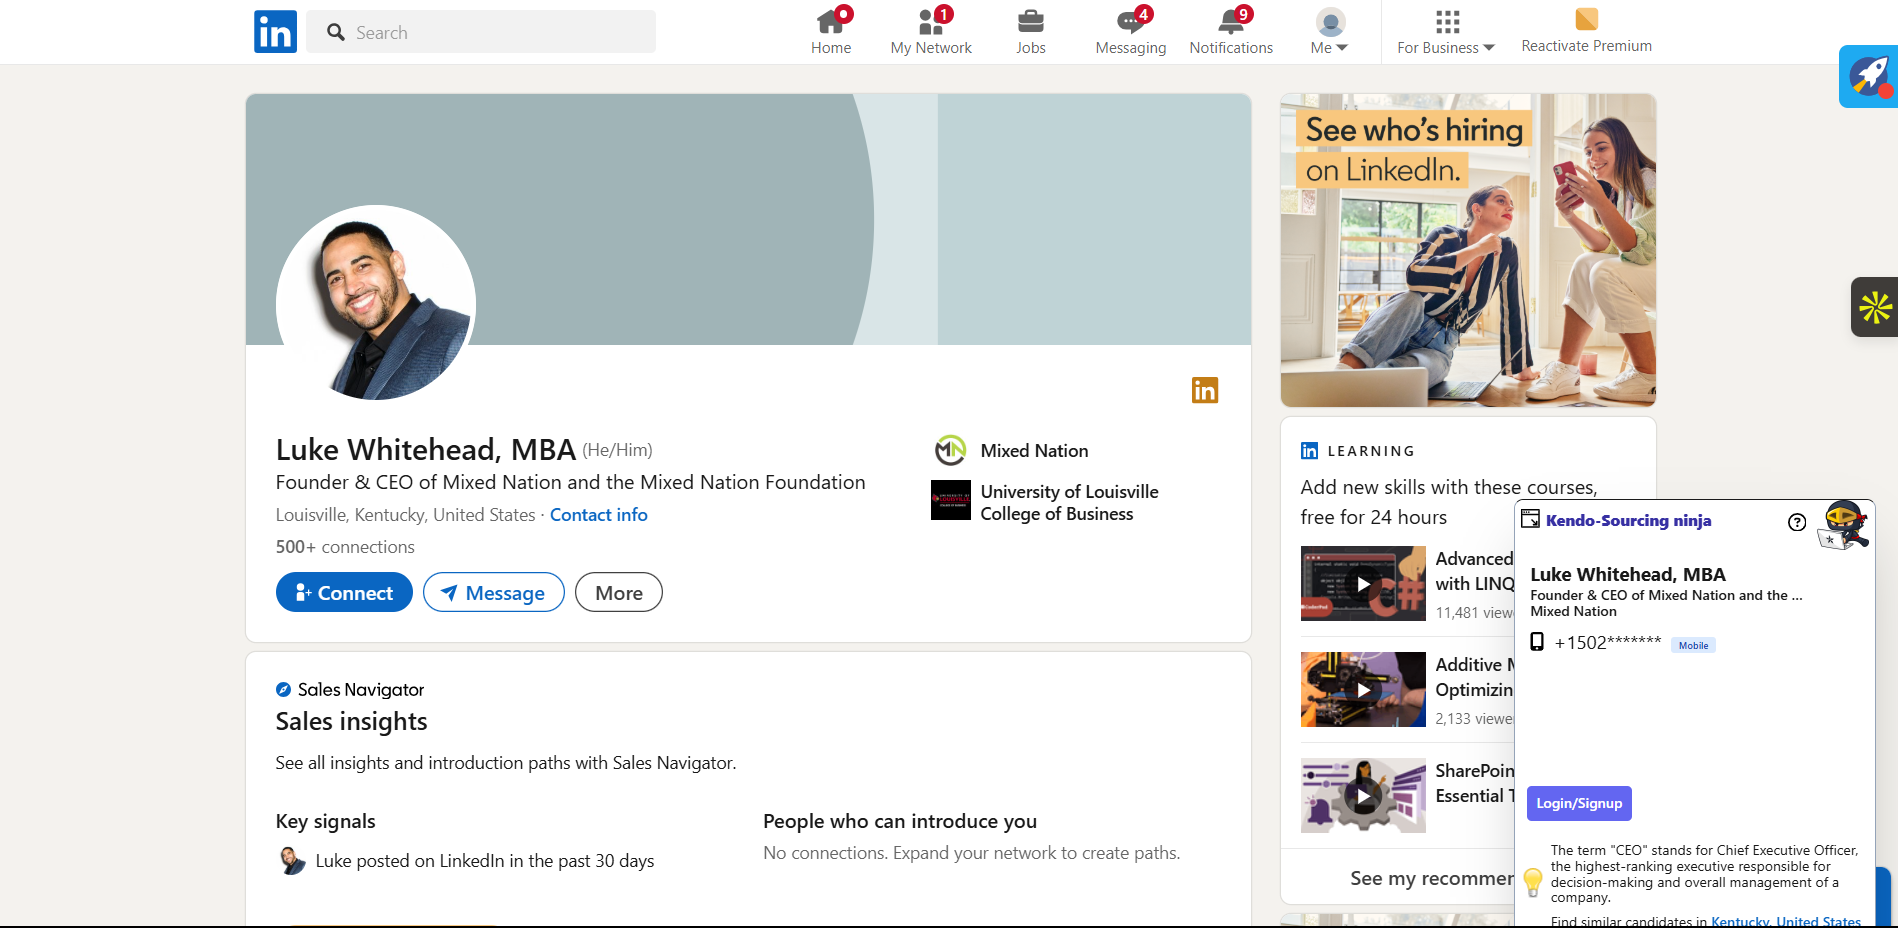
Task: Click the yellow asterisk extension icon
Action: [1874, 307]
